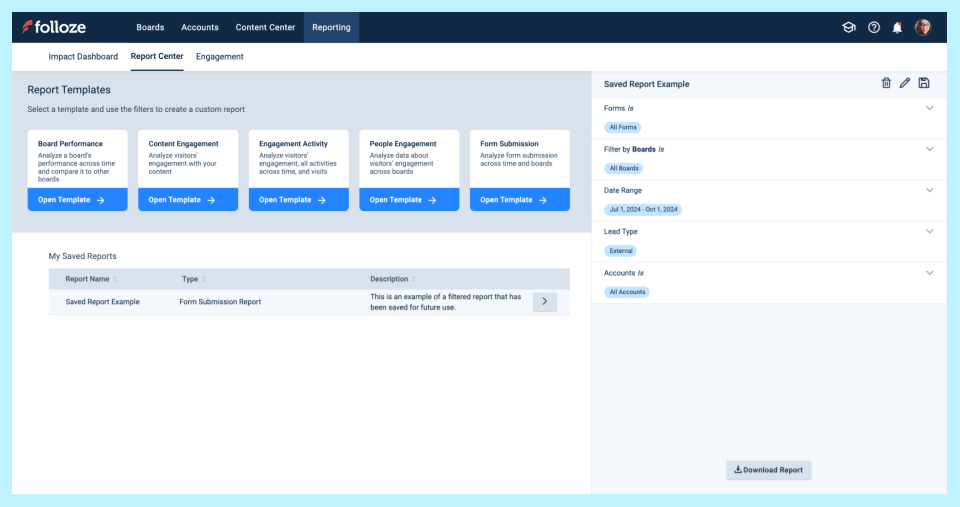Screen dimensions: 960x507
Task: Delete the saved report with trash icon
Action: (886, 83)
